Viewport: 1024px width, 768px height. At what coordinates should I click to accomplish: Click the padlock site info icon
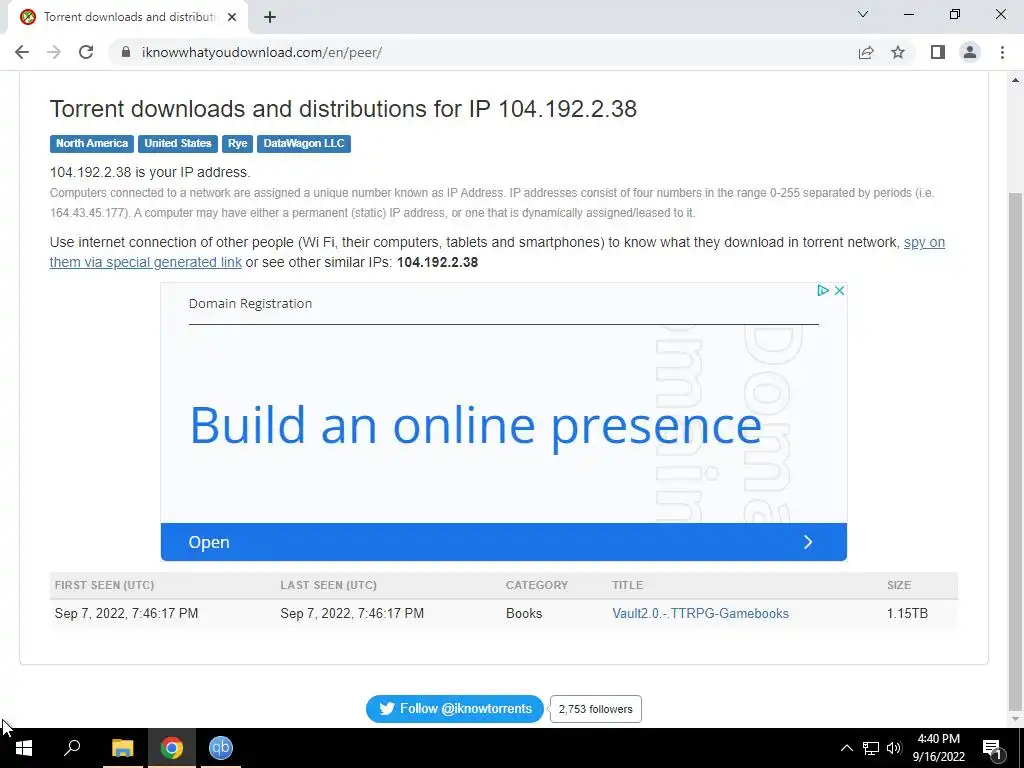tap(126, 52)
